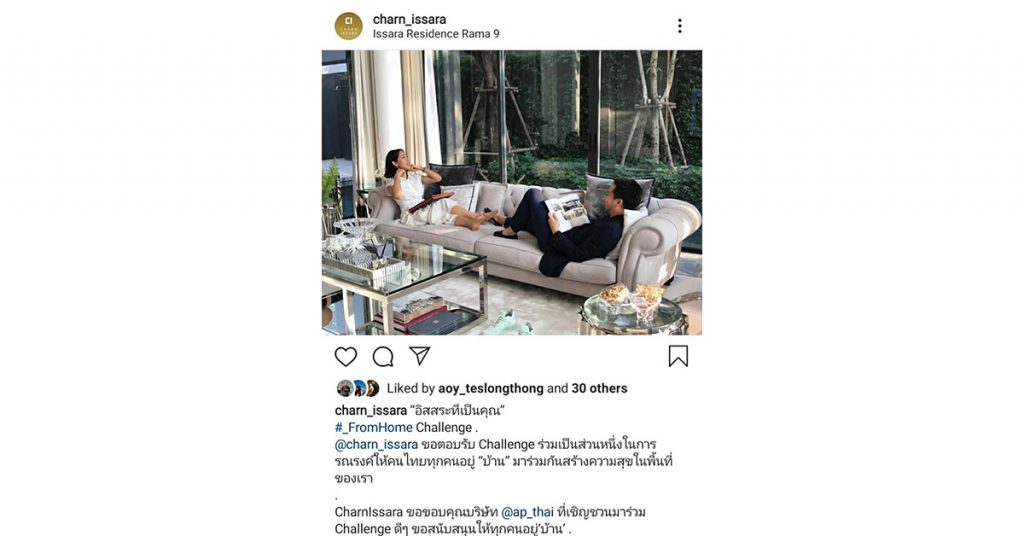Like the post with the heart icon
This screenshot has height=536, width=1024.
coord(345,356)
